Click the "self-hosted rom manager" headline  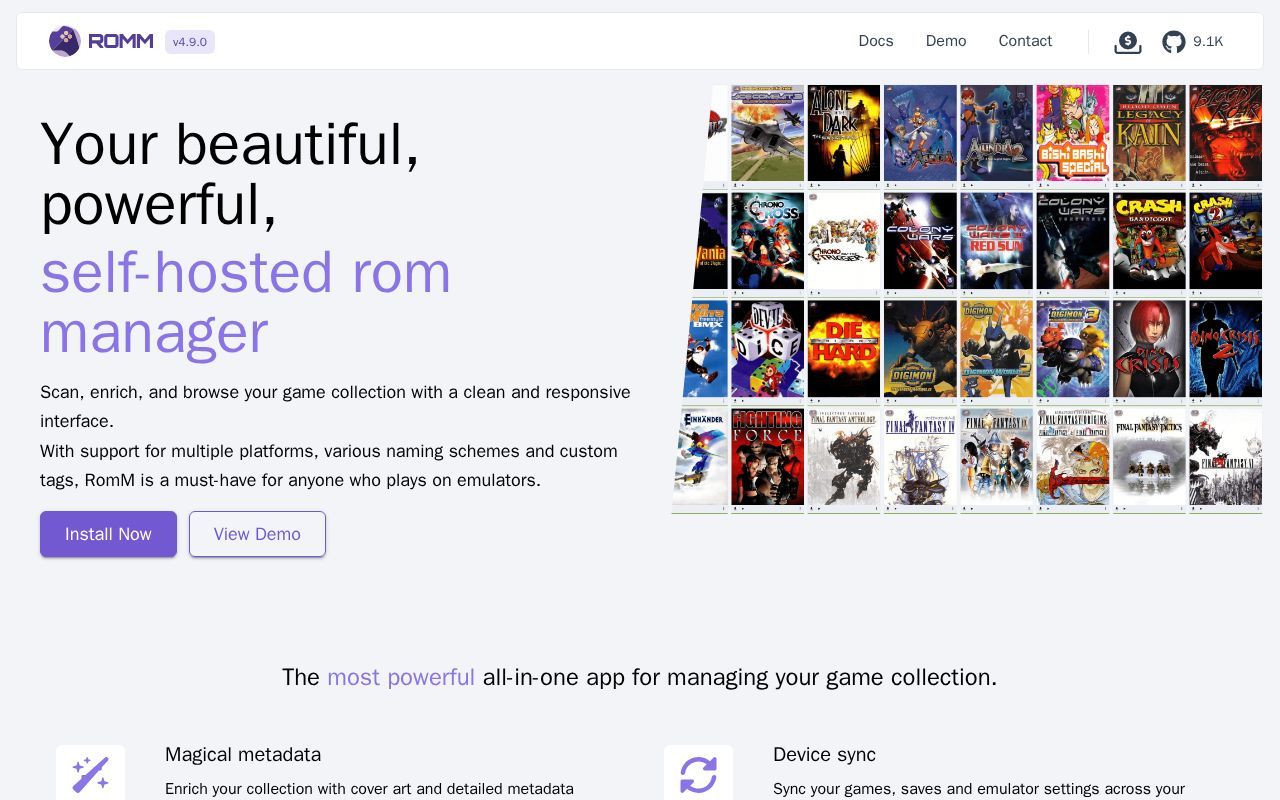pos(246,302)
